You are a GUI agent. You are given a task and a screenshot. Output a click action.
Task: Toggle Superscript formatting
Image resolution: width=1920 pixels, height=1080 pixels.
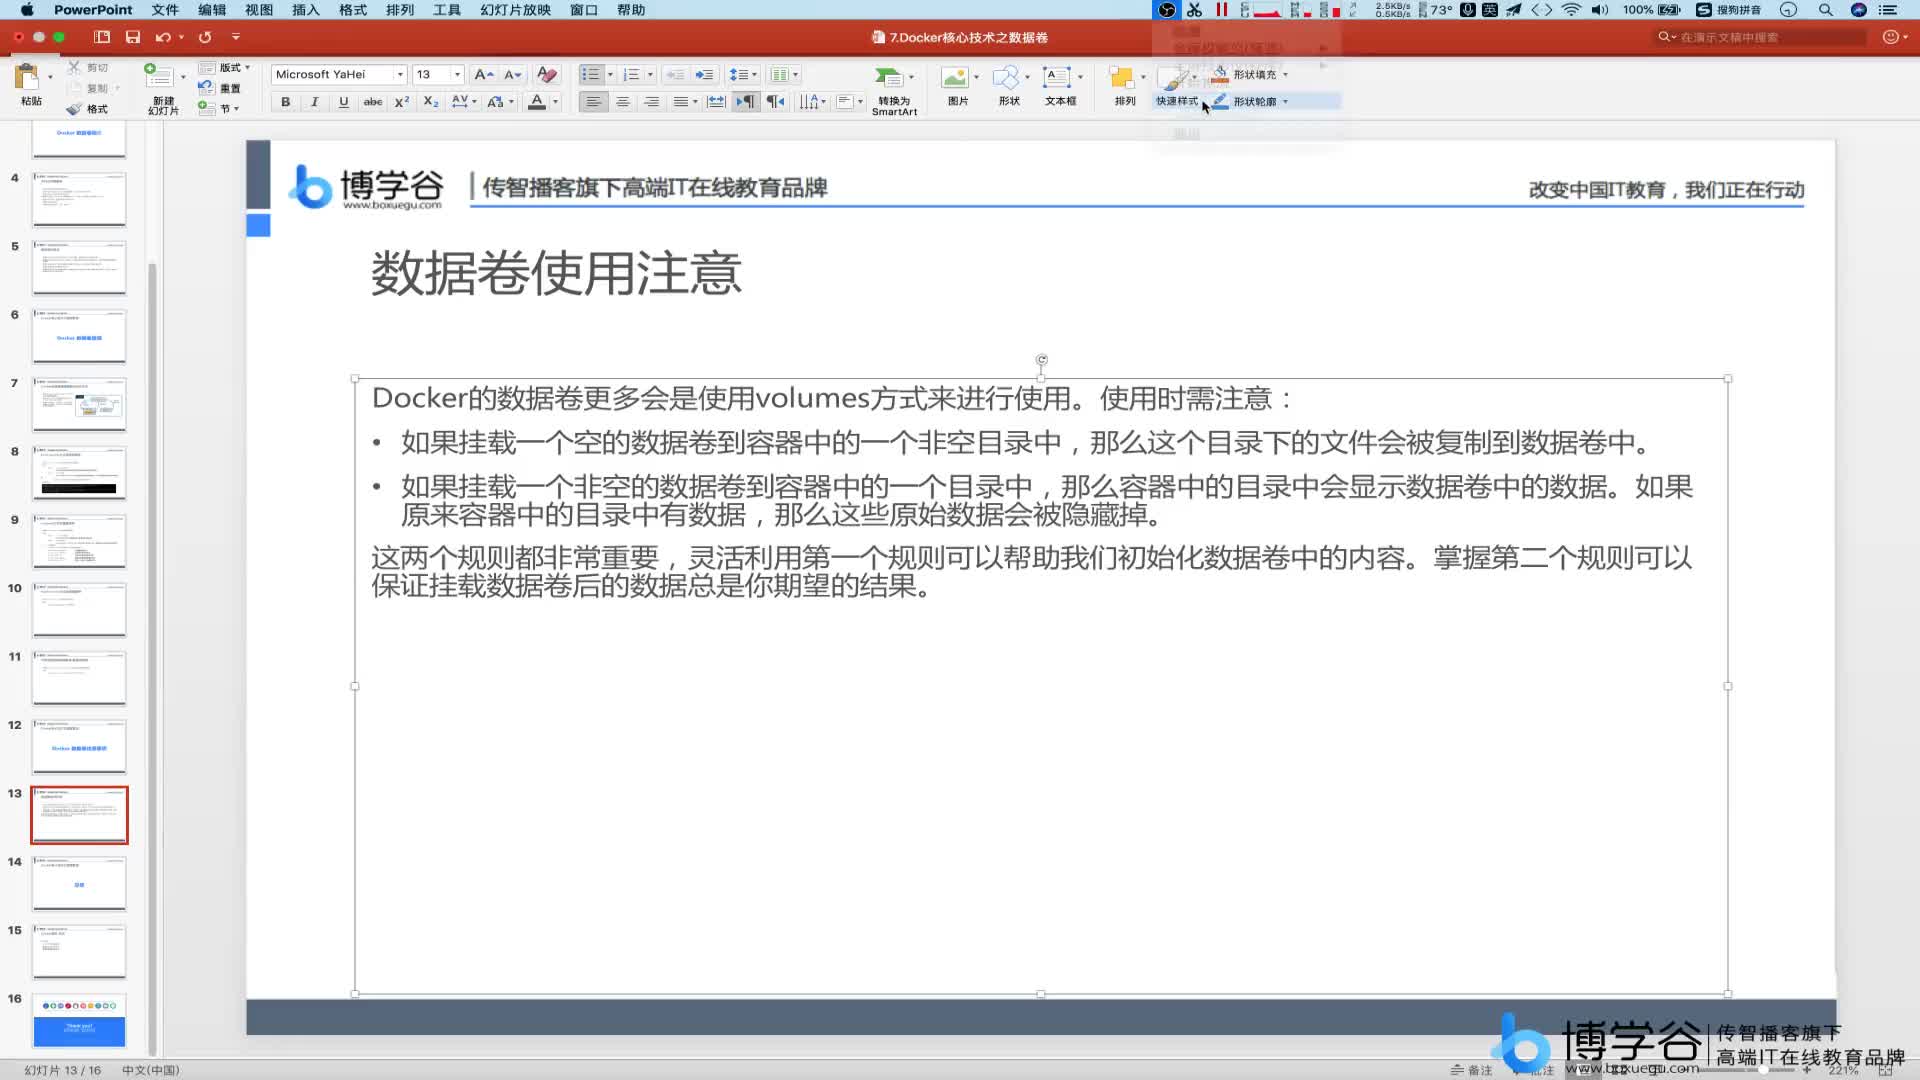[x=402, y=102]
